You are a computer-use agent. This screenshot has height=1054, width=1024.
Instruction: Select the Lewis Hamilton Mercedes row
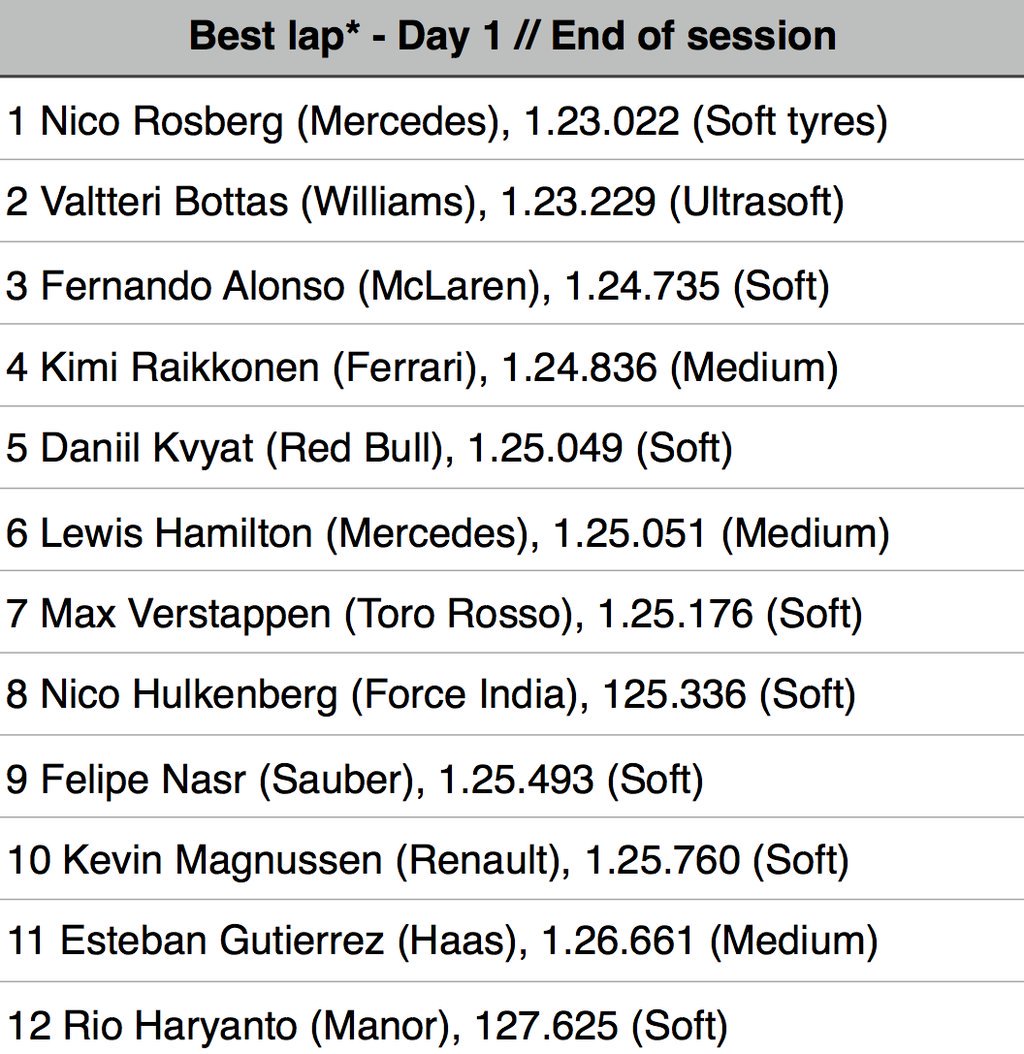tap(512, 530)
